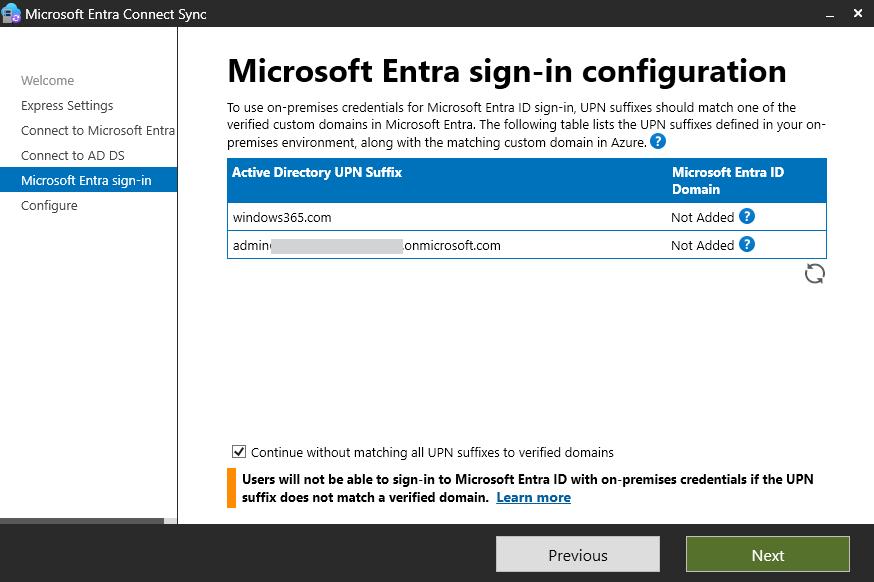Open the Learn more link

coord(533,497)
